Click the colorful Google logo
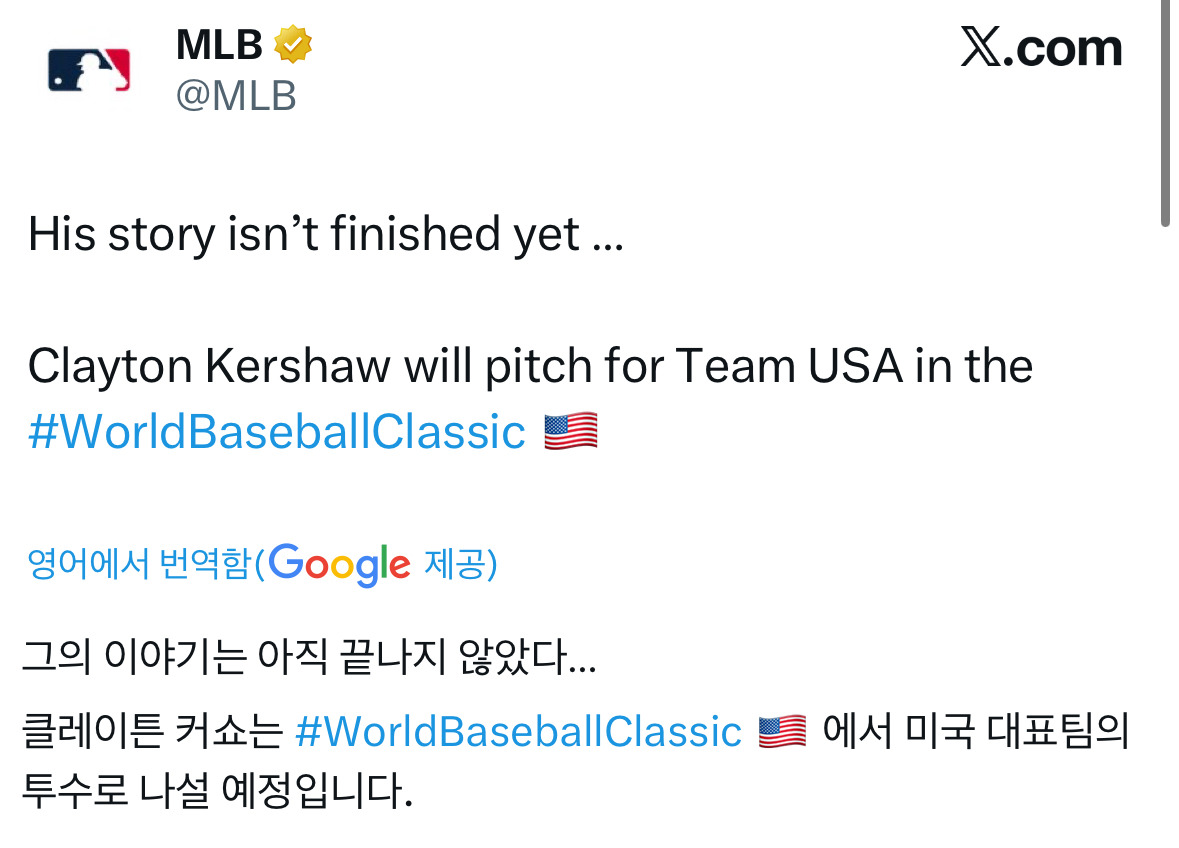 click(340, 566)
